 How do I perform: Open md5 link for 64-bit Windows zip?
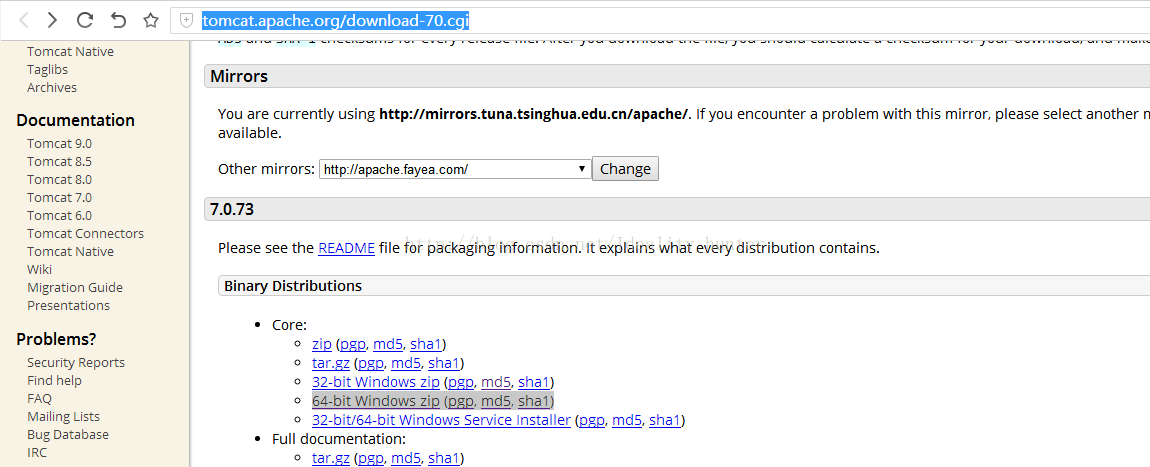click(x=496, y=401)
